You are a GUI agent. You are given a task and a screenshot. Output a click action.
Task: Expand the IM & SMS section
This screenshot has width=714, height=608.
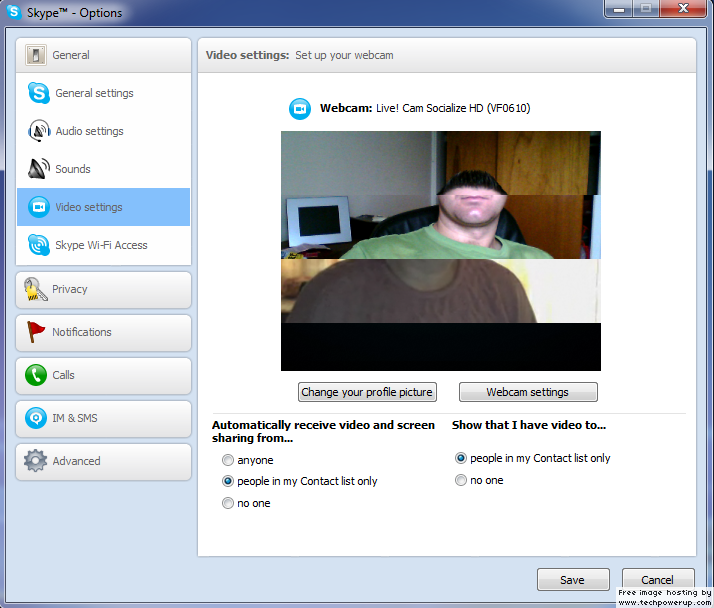click(x=103, y=419)
